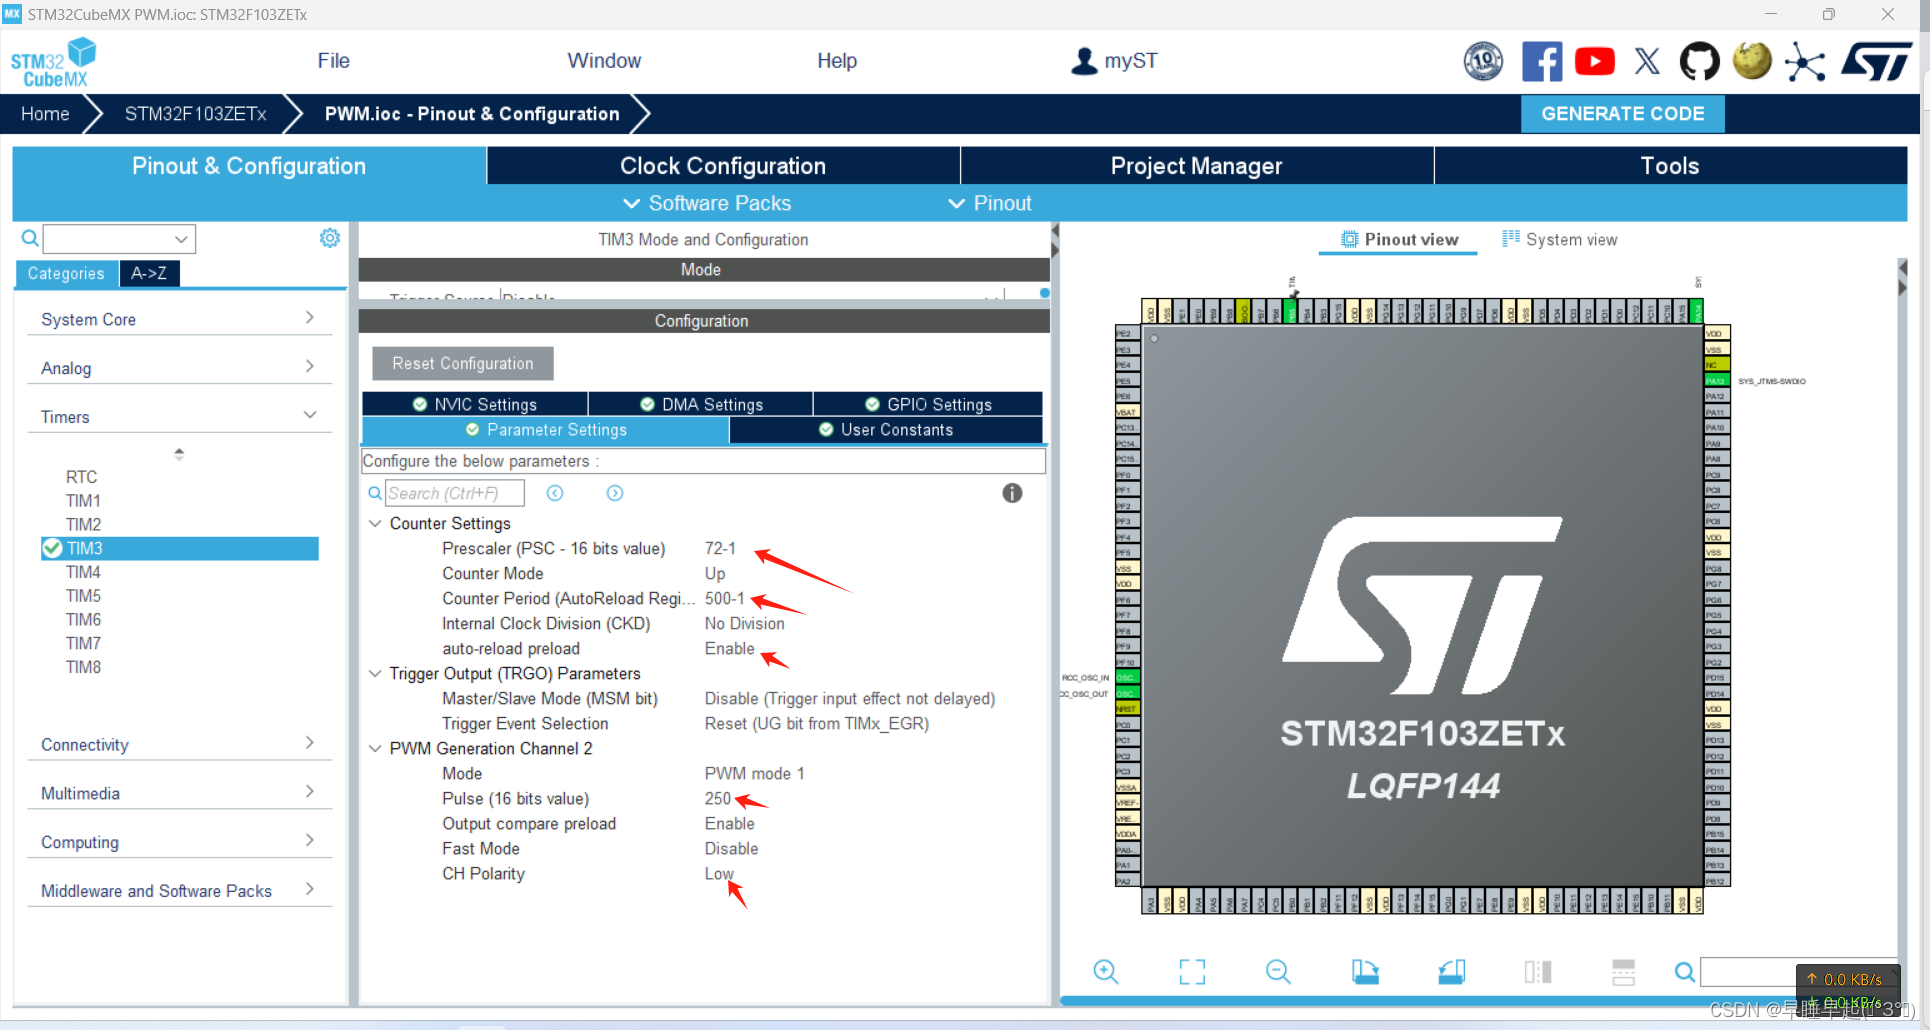Zoom out of the pinout view
The image size is (1930, 1030).
(1277, 971)
